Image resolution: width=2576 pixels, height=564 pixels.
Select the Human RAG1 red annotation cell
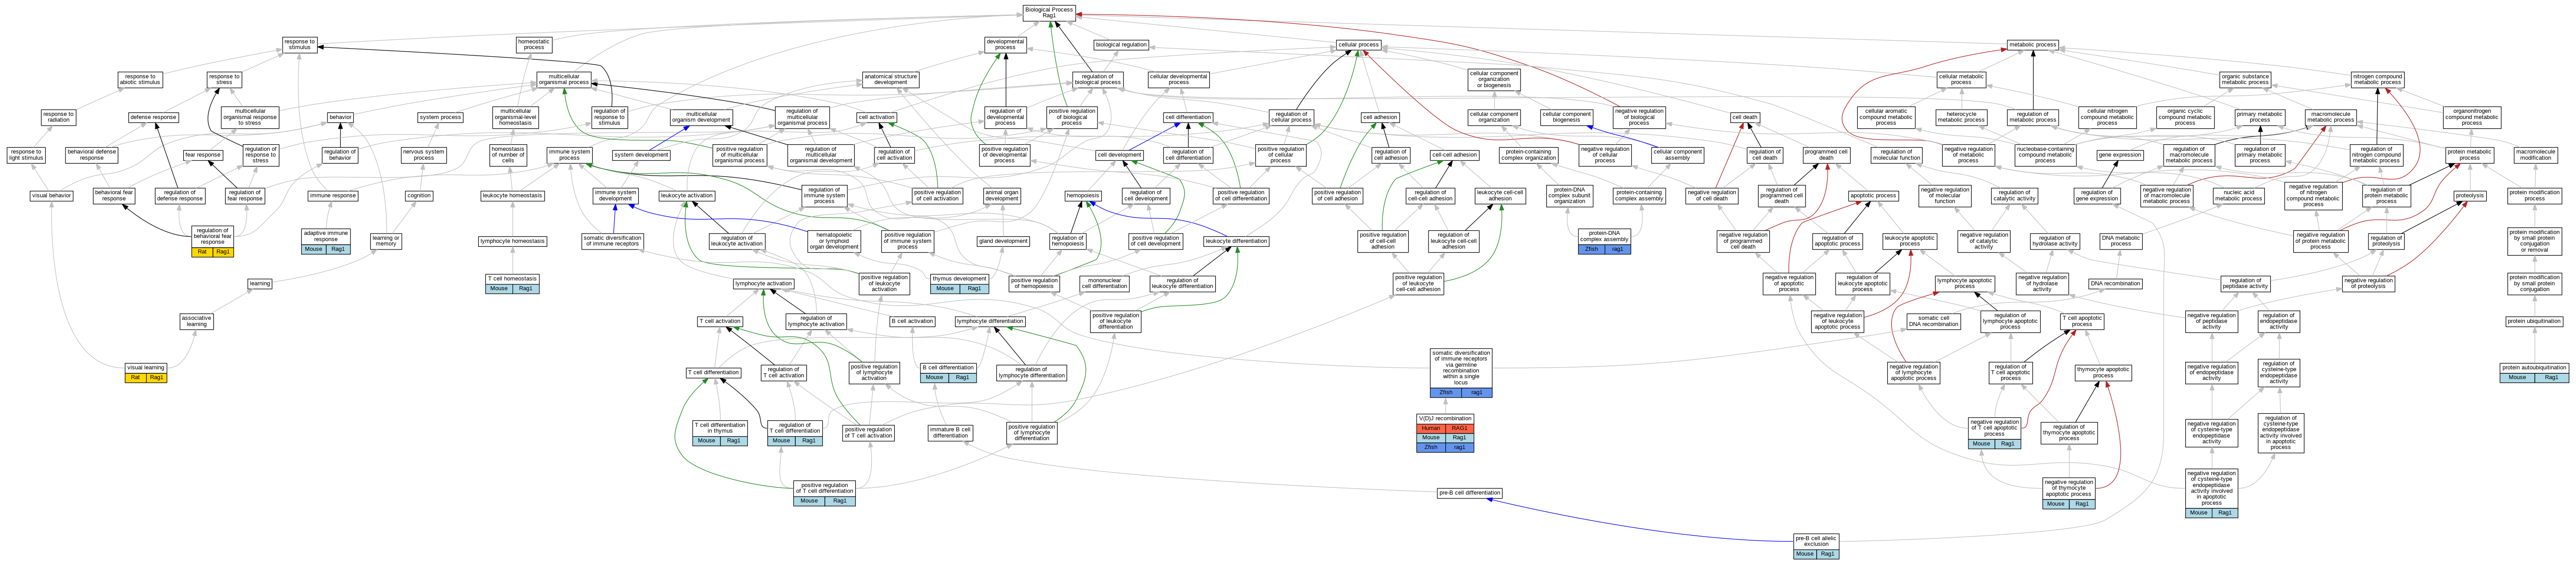[x=1445, y=428]
